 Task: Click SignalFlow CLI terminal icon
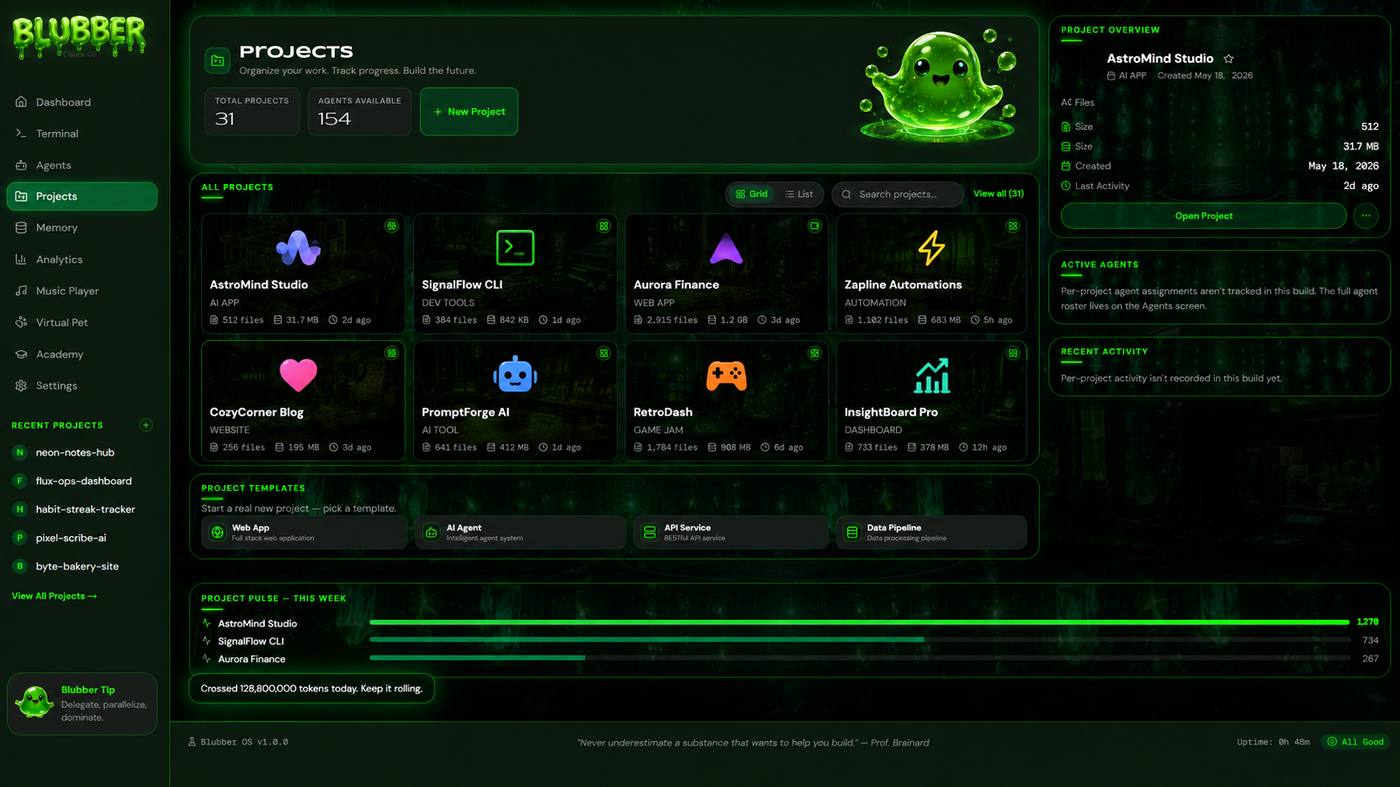coord(515,247)
